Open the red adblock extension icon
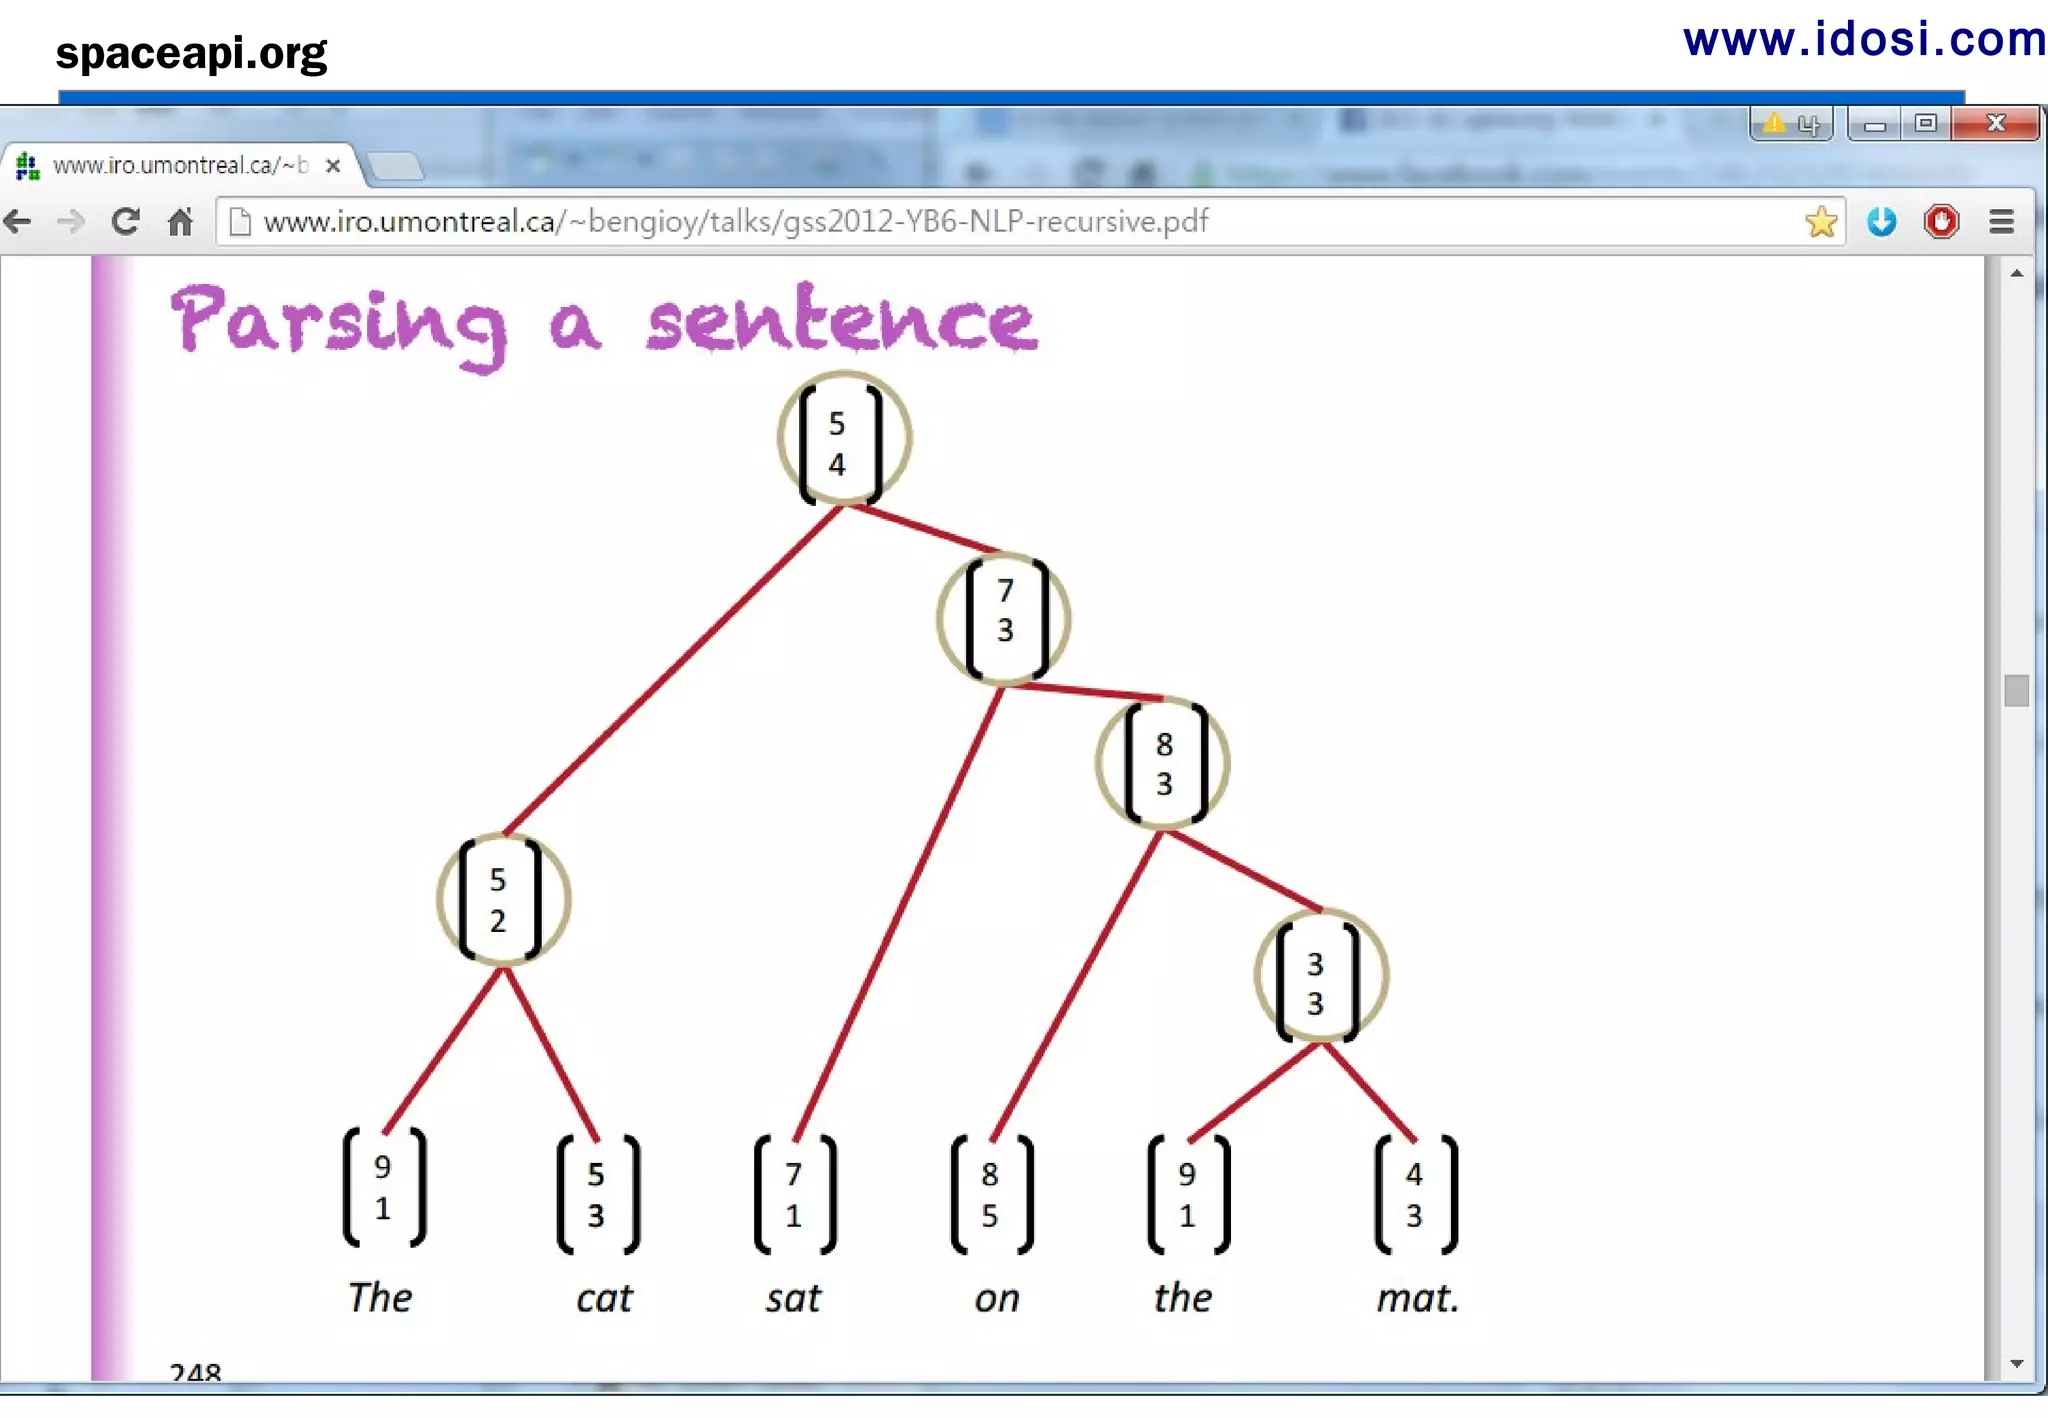The width and height of the screenshot is (2048, 1418). (1941, 221)
